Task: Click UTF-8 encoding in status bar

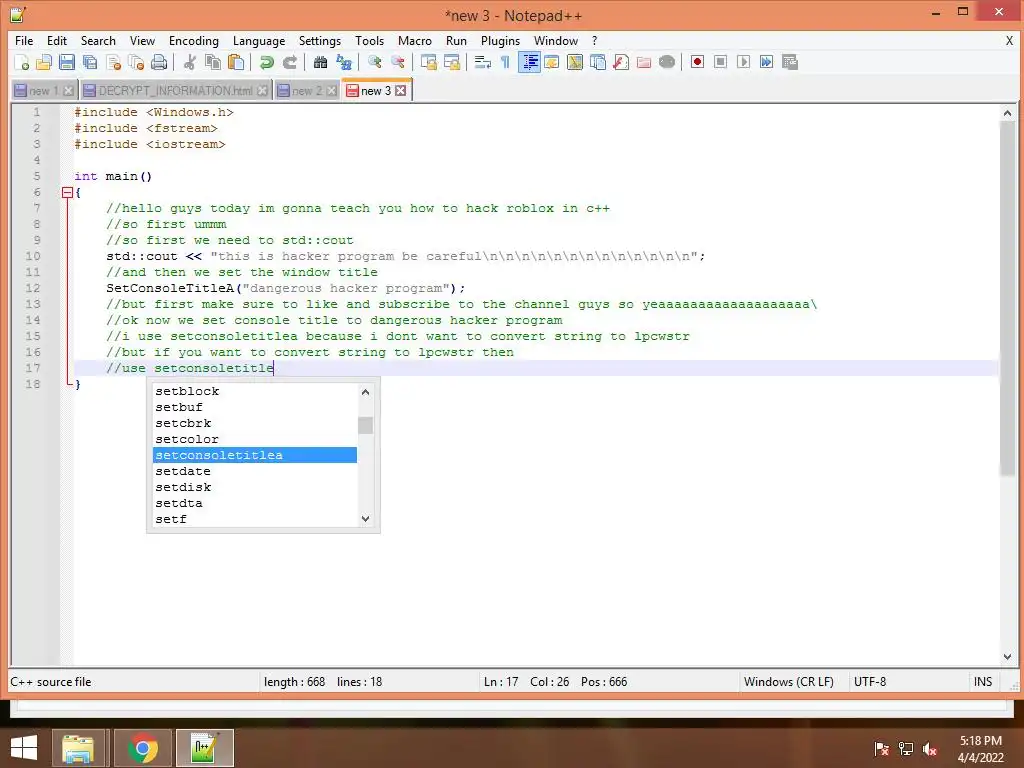Action: 869,682
